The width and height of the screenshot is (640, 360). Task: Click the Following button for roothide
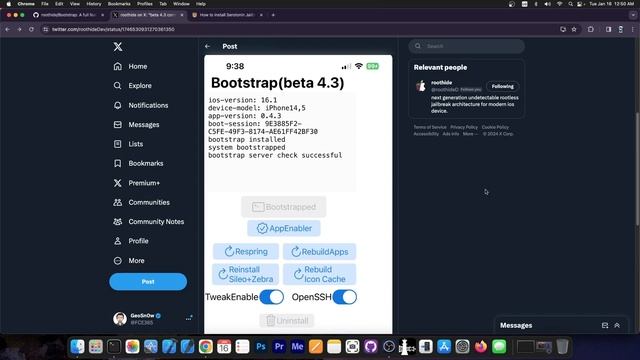(502, 86)
